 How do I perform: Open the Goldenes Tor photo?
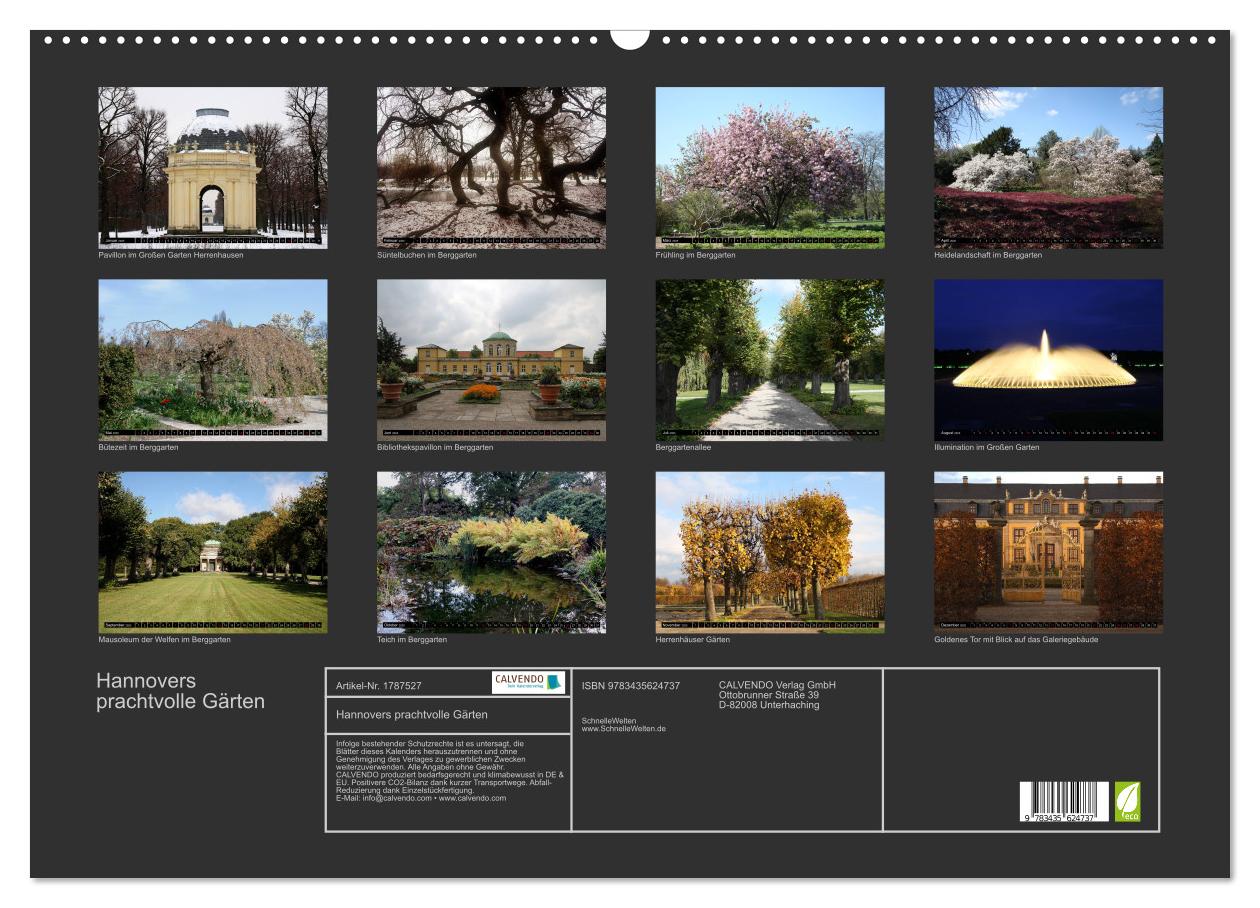coord(1048,552)
